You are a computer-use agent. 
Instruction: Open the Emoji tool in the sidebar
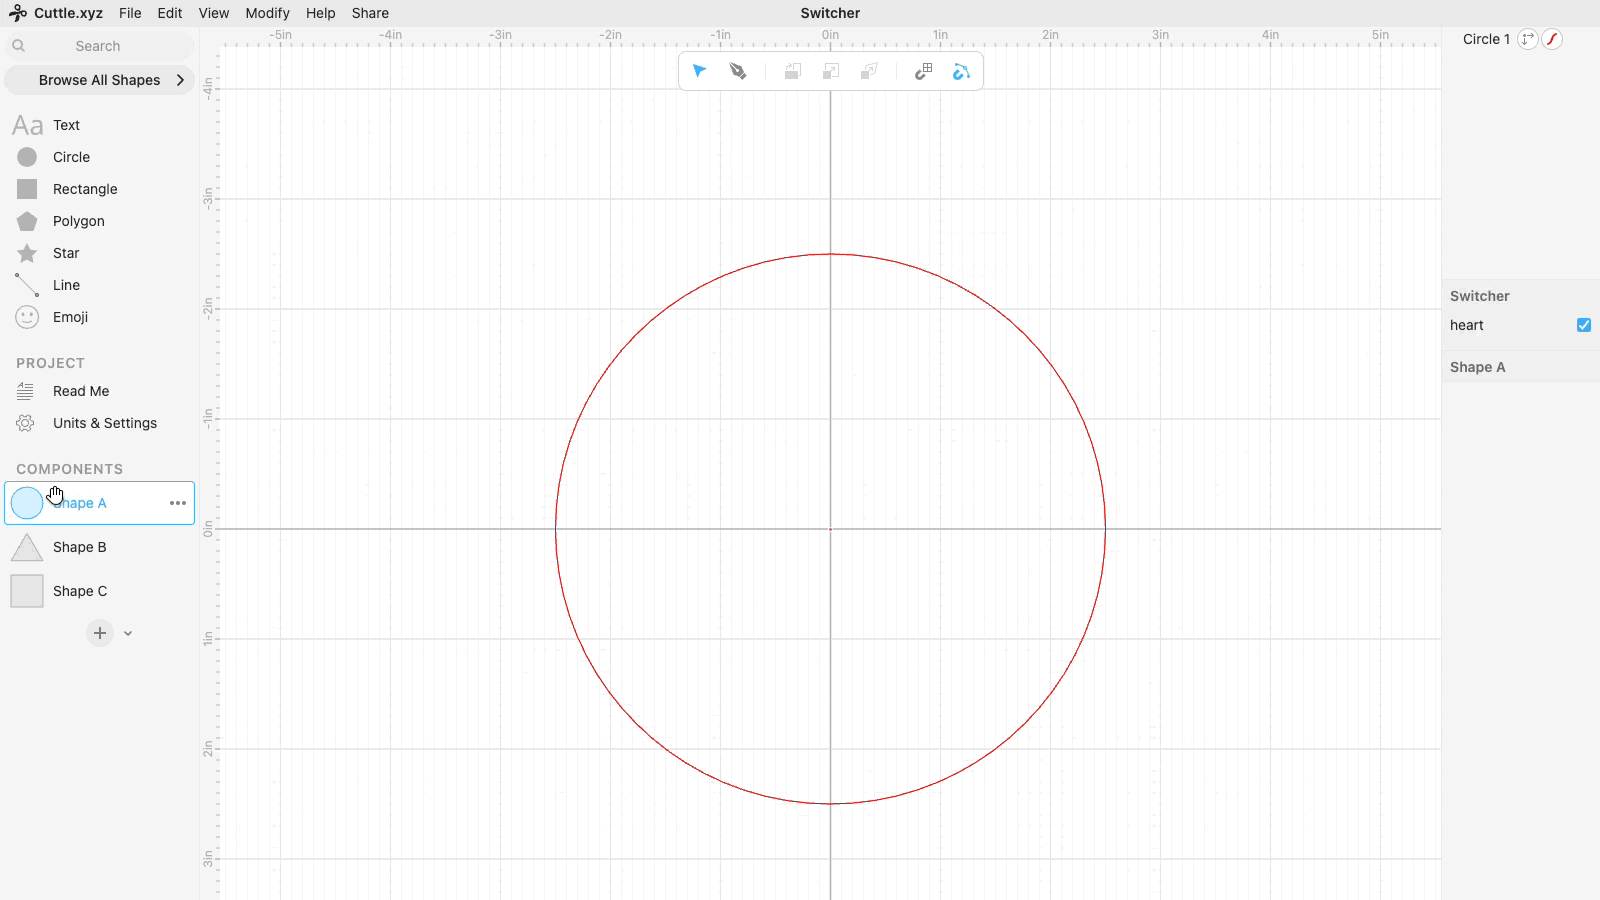pyautogui.click(x=68, y=317)
